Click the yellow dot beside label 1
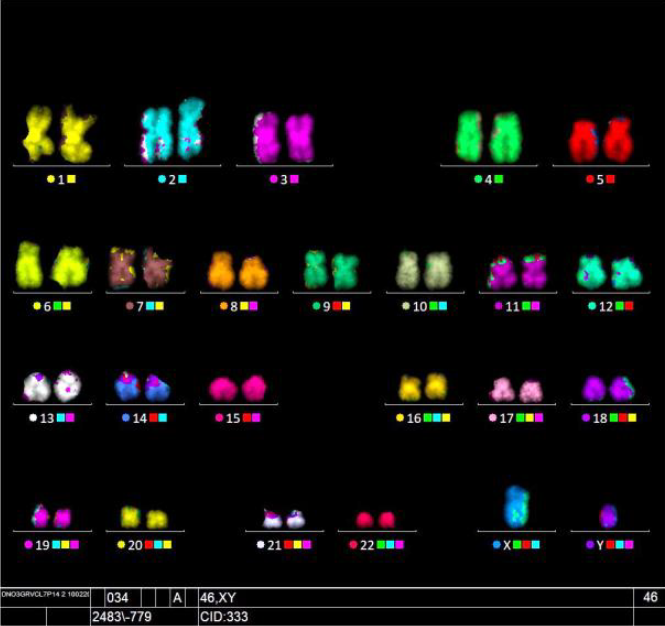Viewport: 665px width, 626px height. [50, 180]
